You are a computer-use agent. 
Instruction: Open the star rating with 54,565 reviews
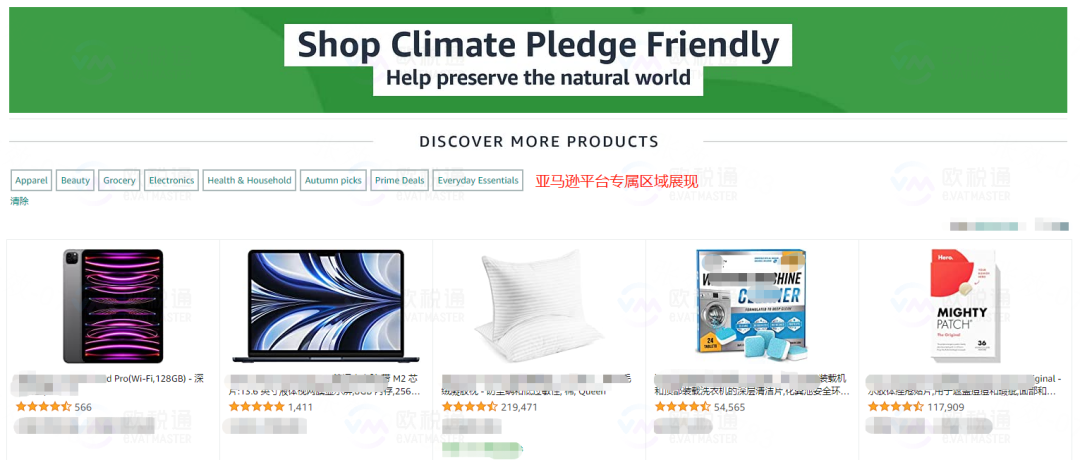(x=683, y=407)
